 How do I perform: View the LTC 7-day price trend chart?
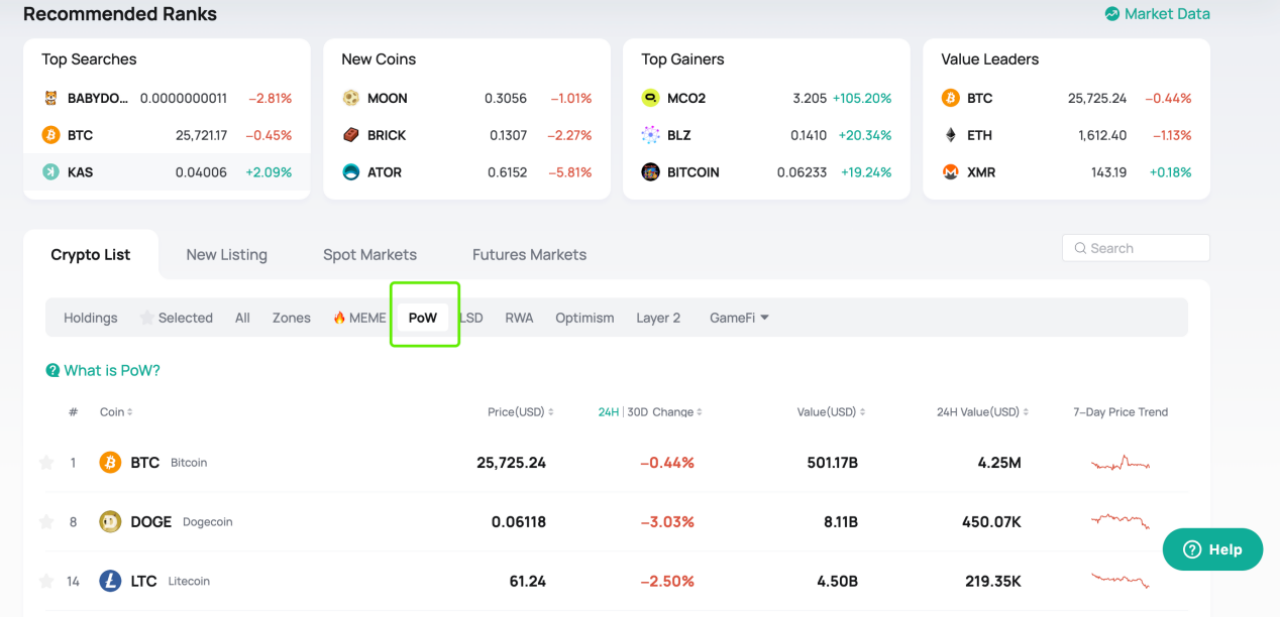(1120, 580)
